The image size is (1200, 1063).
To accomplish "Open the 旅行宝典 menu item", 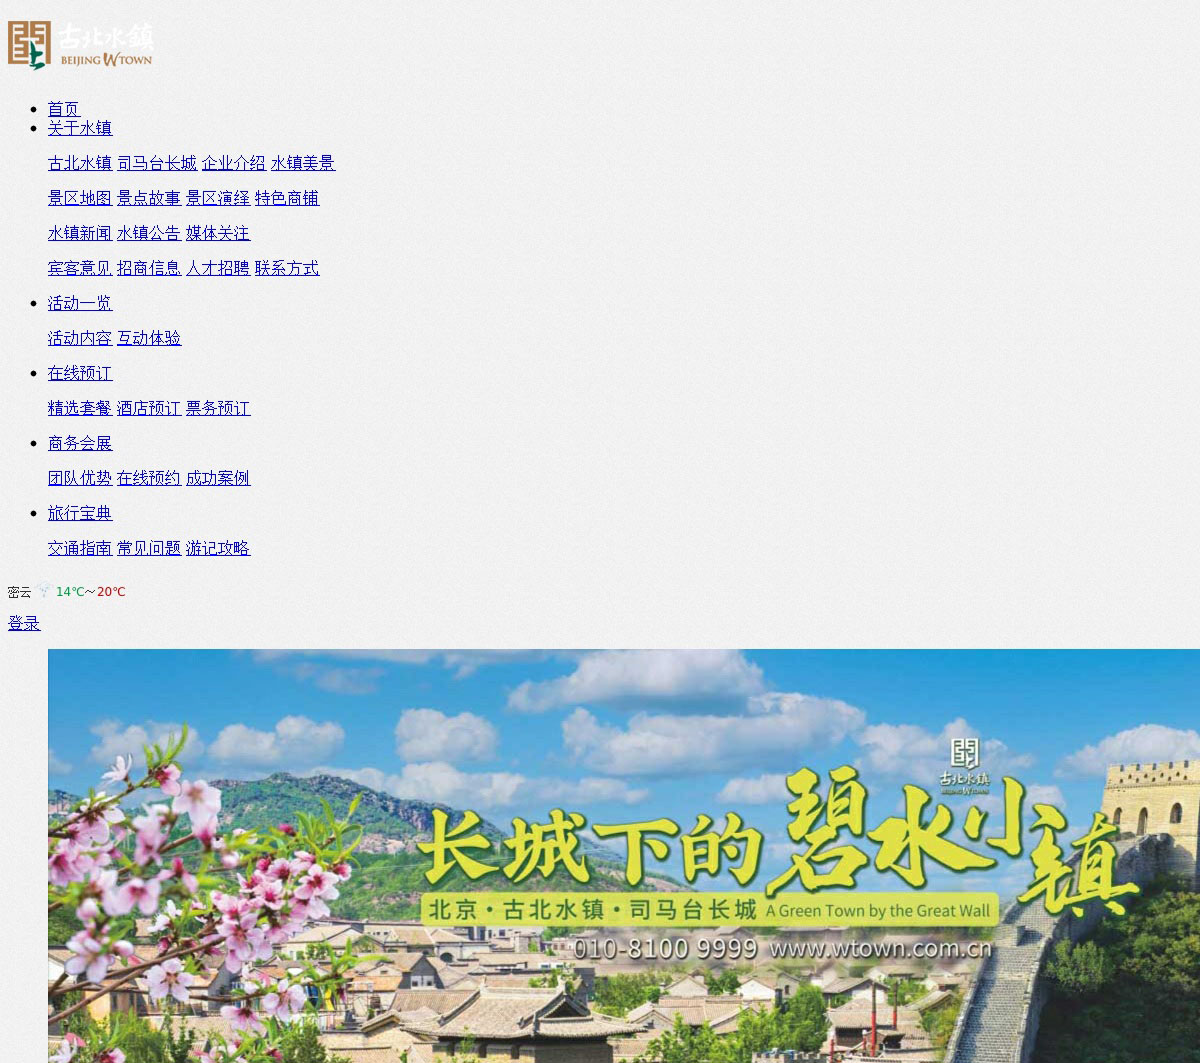I will (80, 513).
